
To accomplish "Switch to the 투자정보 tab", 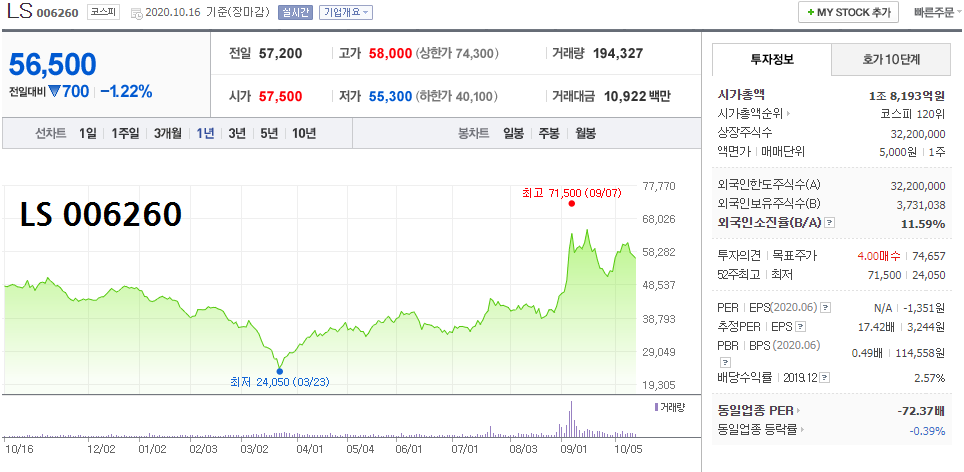I will point(772,60).
